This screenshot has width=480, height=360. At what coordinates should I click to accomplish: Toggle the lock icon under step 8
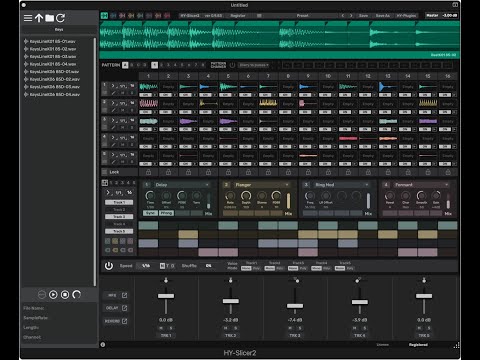pyautogui.click(x=288, y=172)
